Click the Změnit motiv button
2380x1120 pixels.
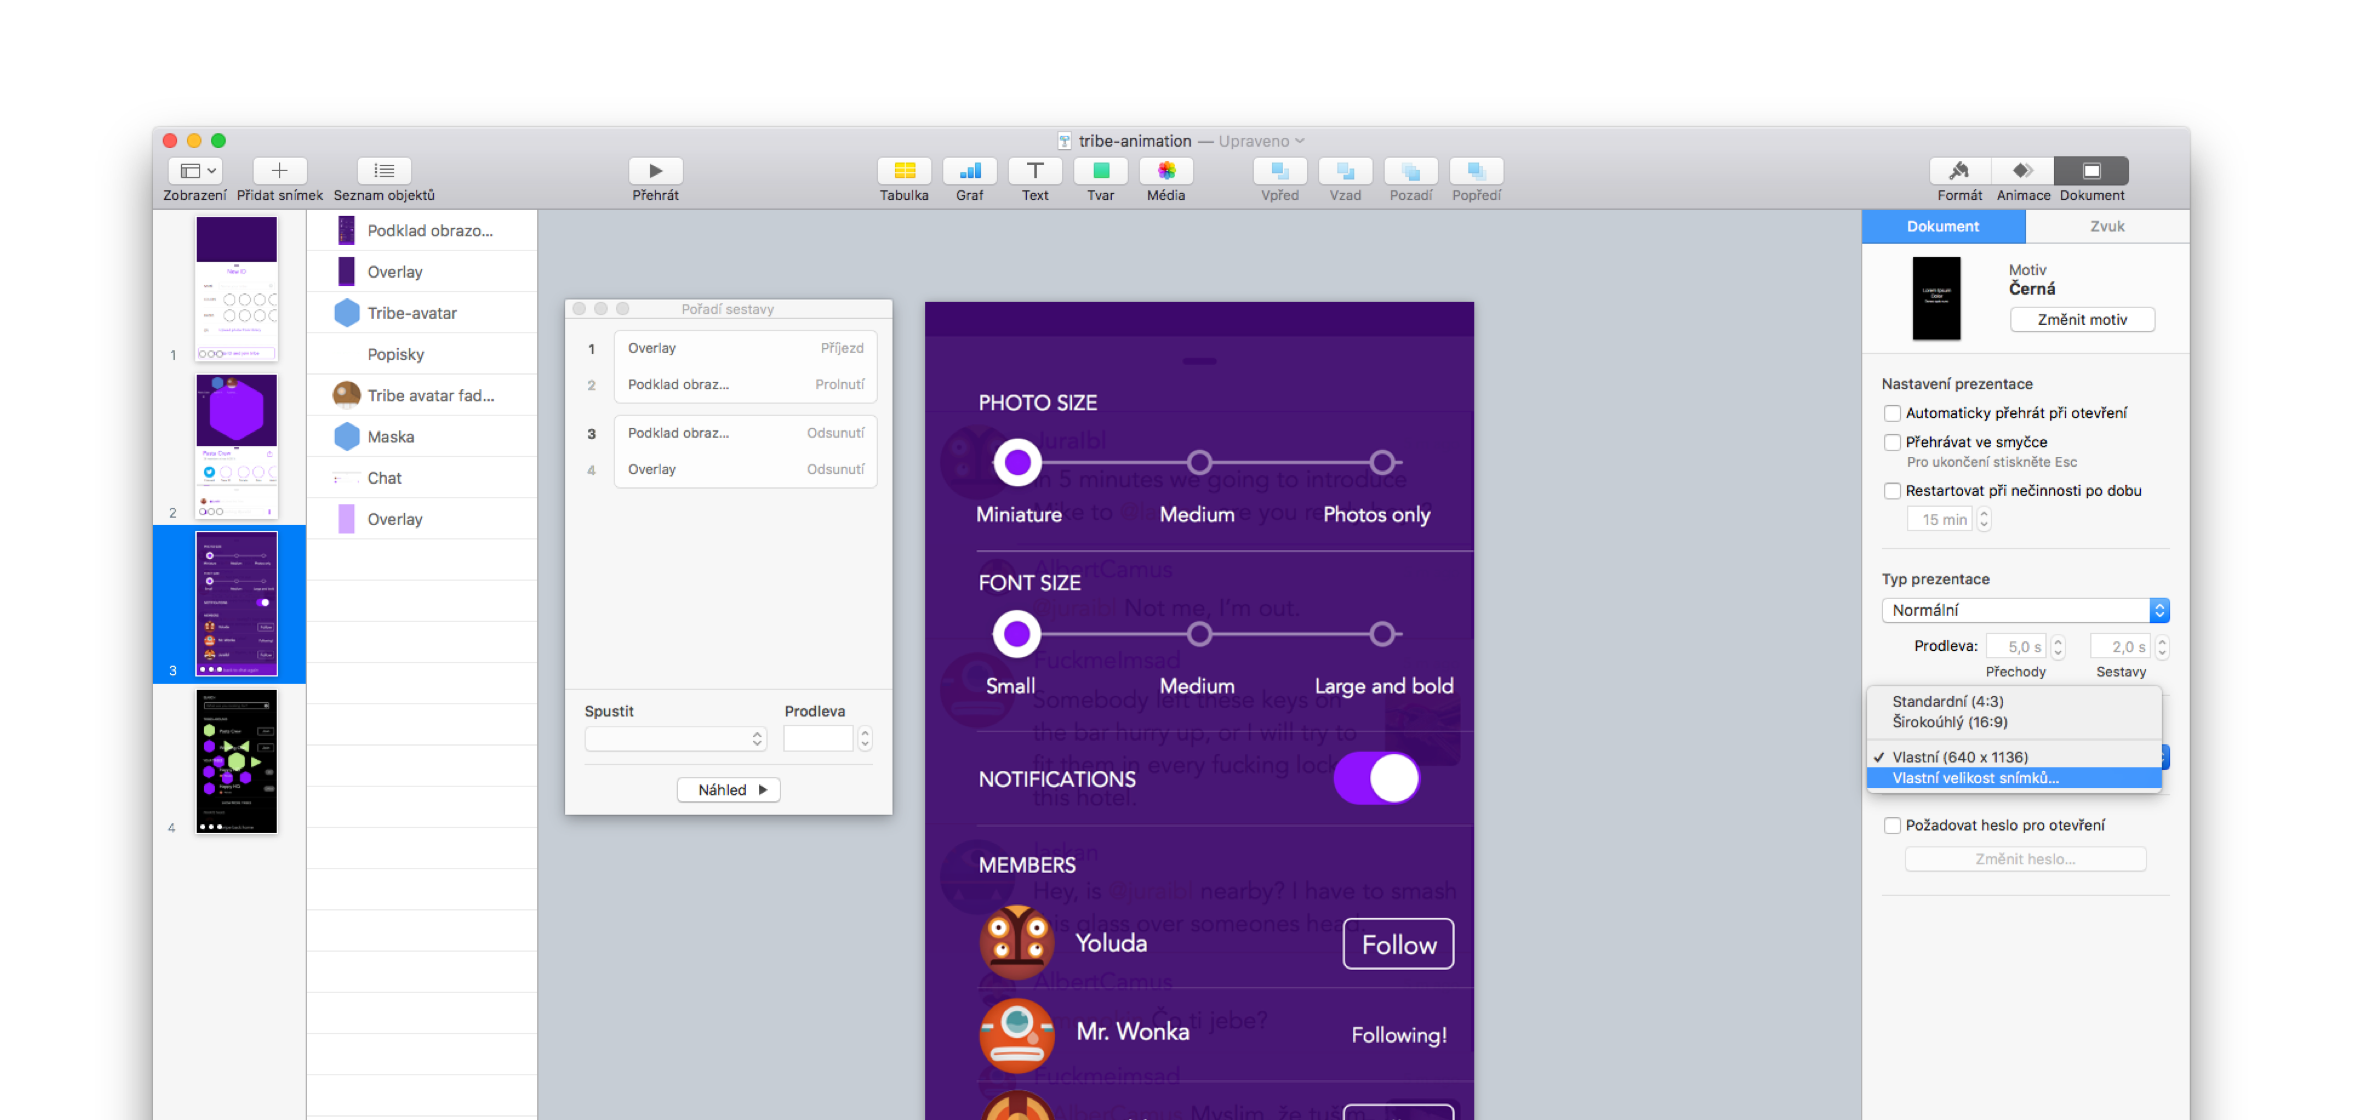pos(2082,320)
